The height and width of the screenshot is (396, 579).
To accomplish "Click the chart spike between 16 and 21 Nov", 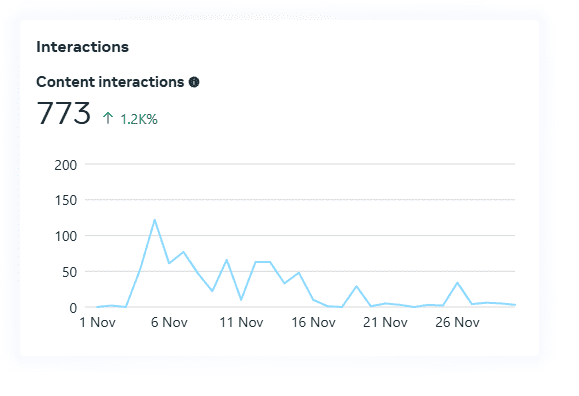I will pyautogui.click(x=356, y=286).
